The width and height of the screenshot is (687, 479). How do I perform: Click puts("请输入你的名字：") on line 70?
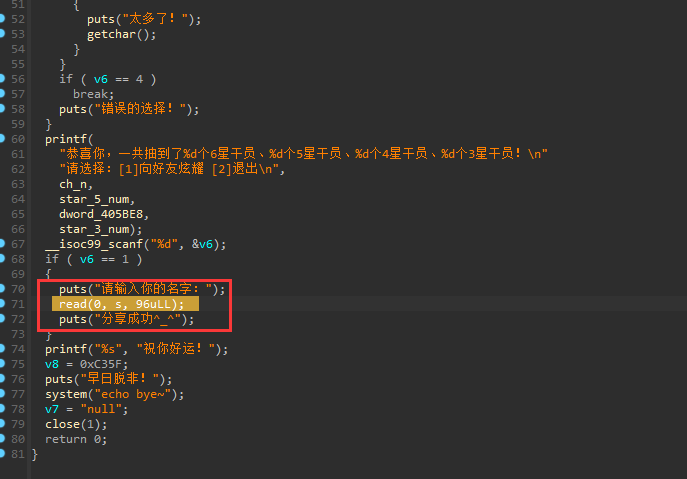coord(142,289)
